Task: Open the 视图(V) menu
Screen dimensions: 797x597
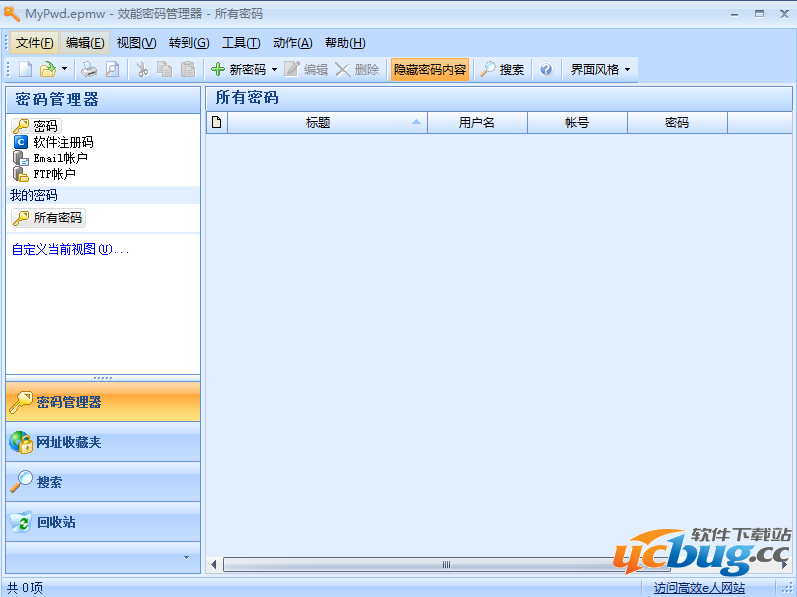Action: point(136,42)
